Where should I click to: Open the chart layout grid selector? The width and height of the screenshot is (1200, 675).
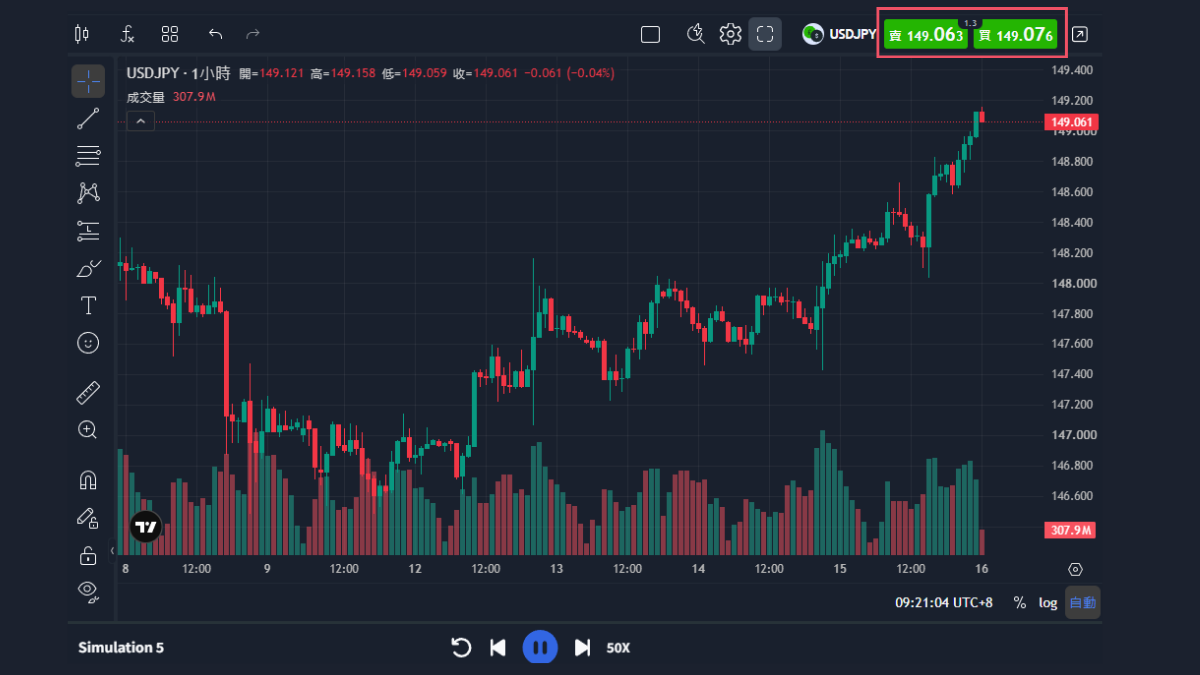point(170,34)
